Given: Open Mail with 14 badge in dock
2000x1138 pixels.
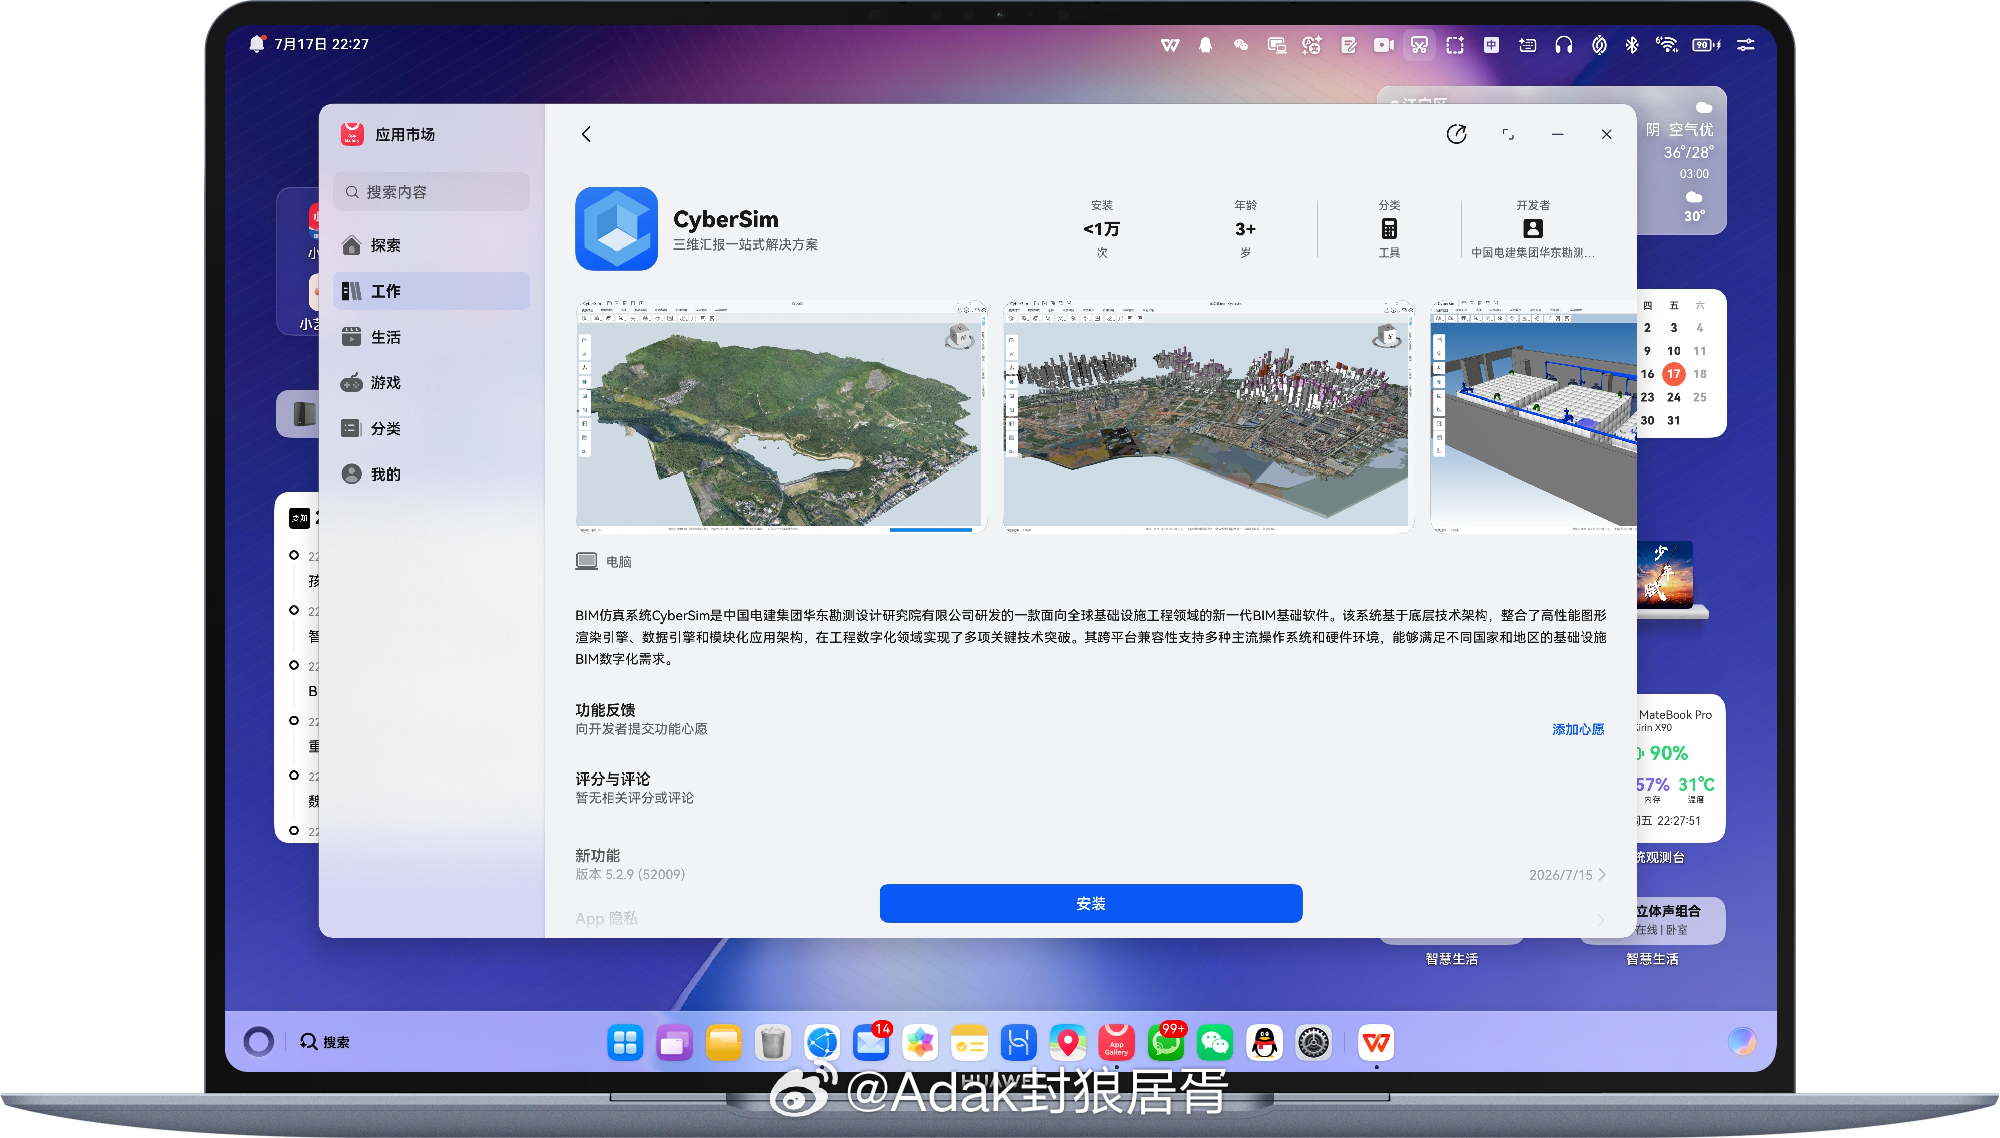Looking at the screenshot, I should pos(871,1043).
